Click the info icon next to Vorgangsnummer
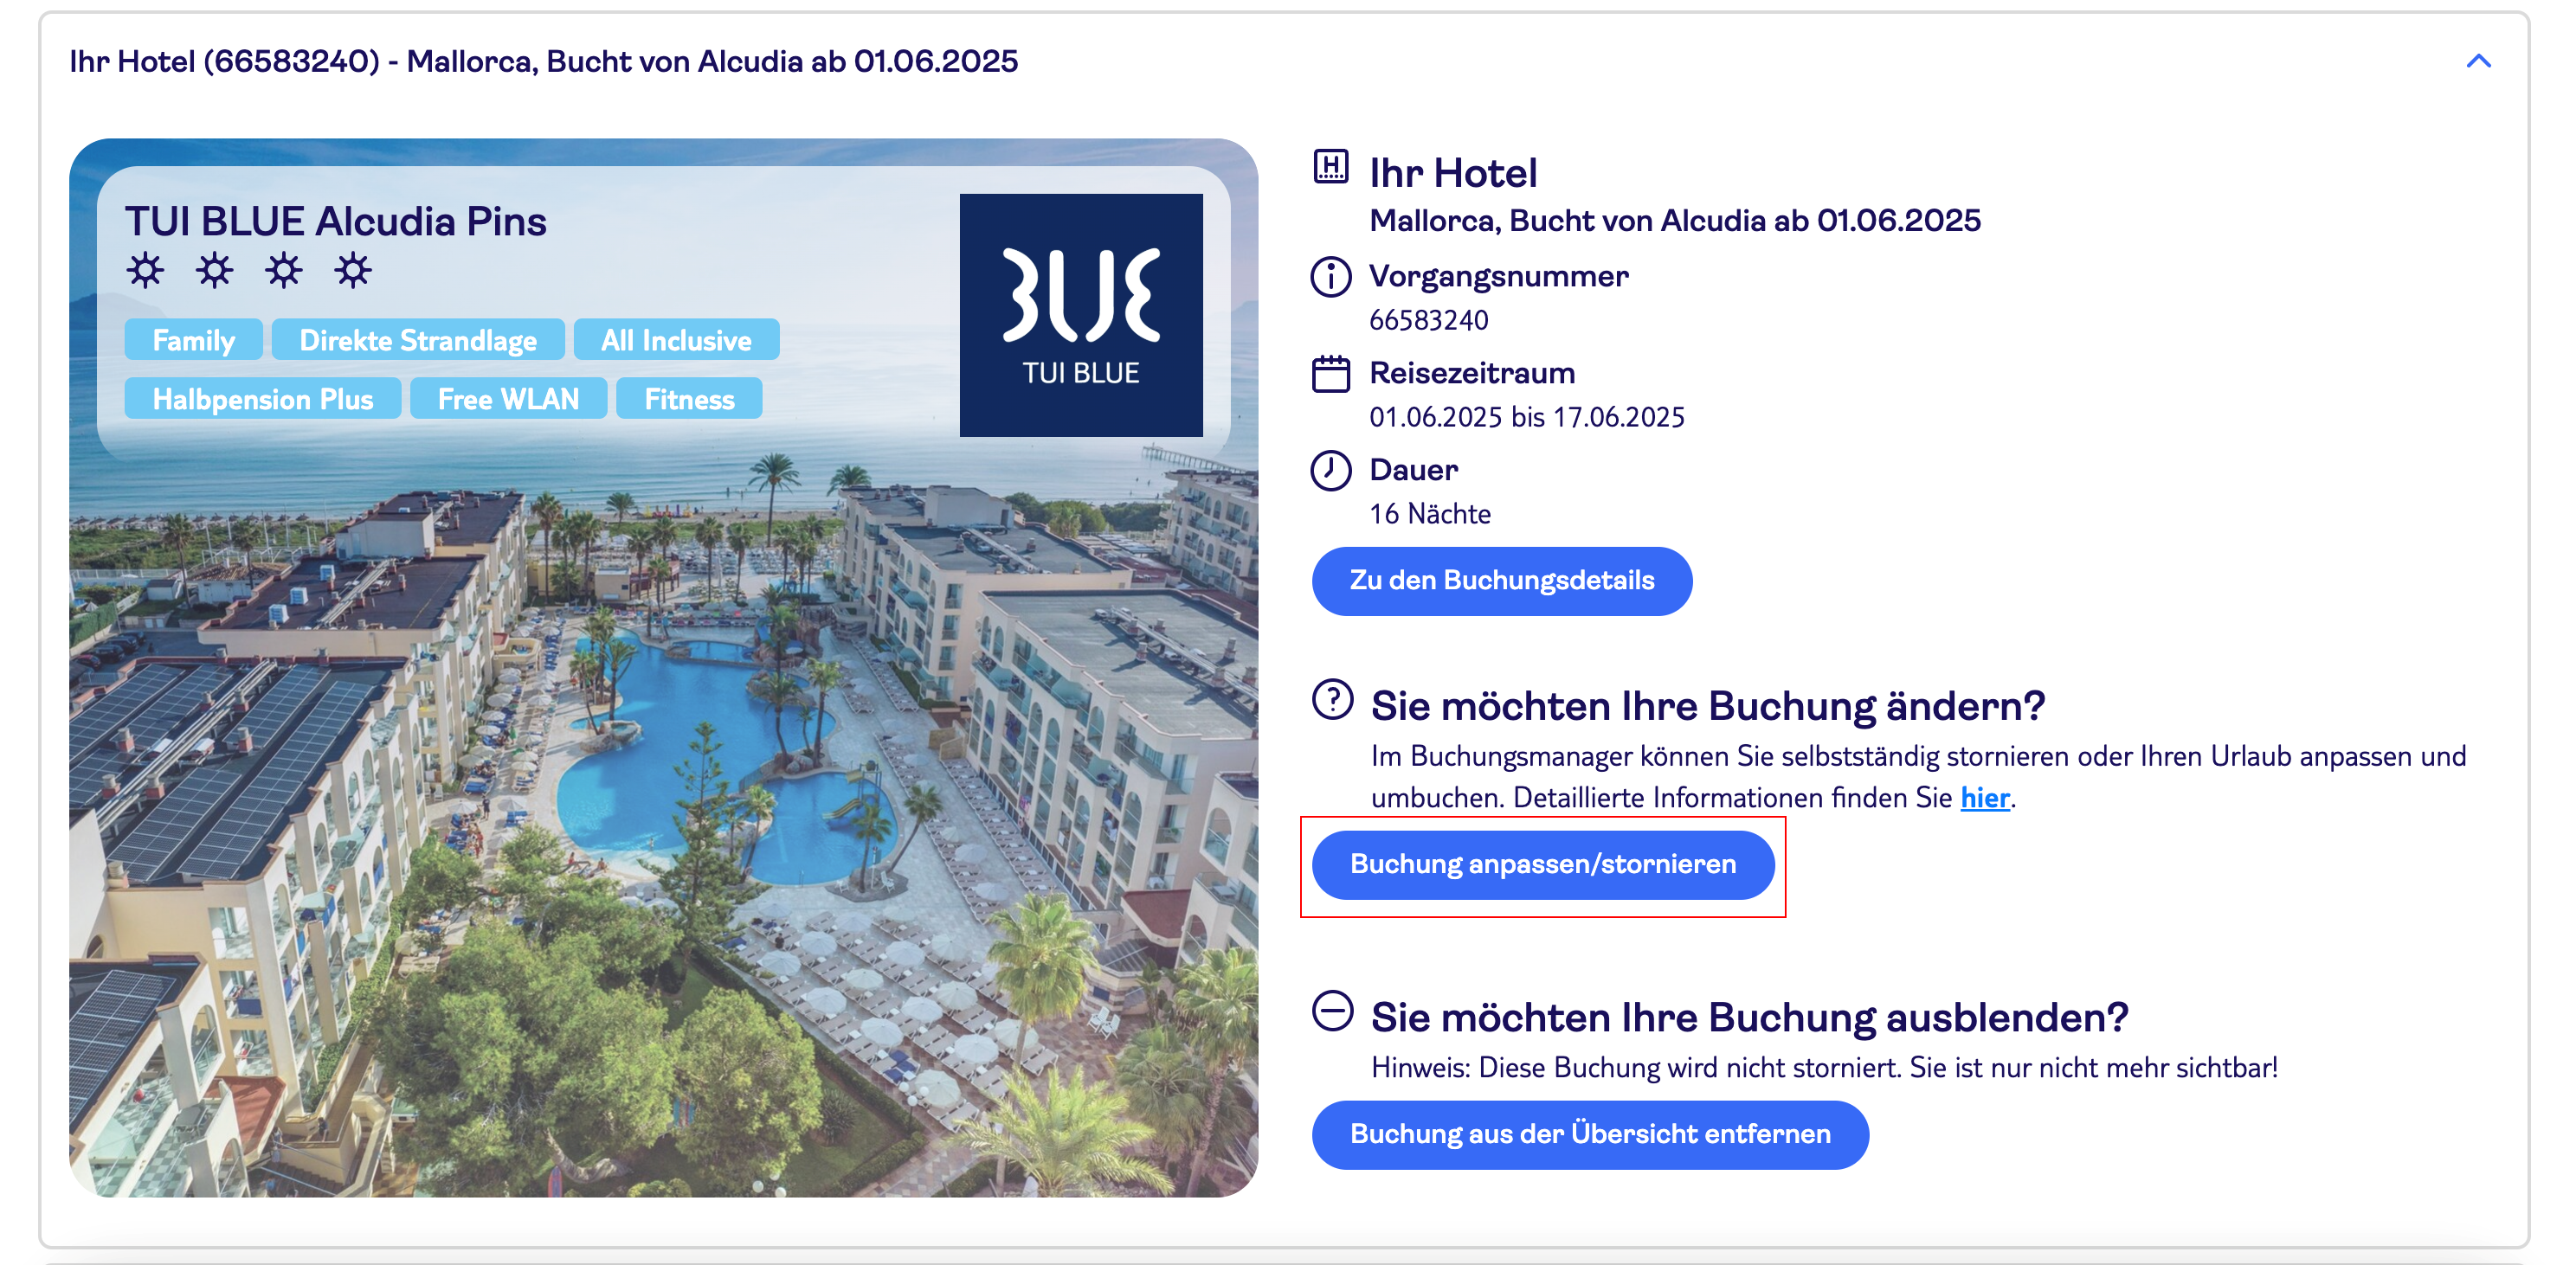2576x1265 pixels. click(1330, 277)
